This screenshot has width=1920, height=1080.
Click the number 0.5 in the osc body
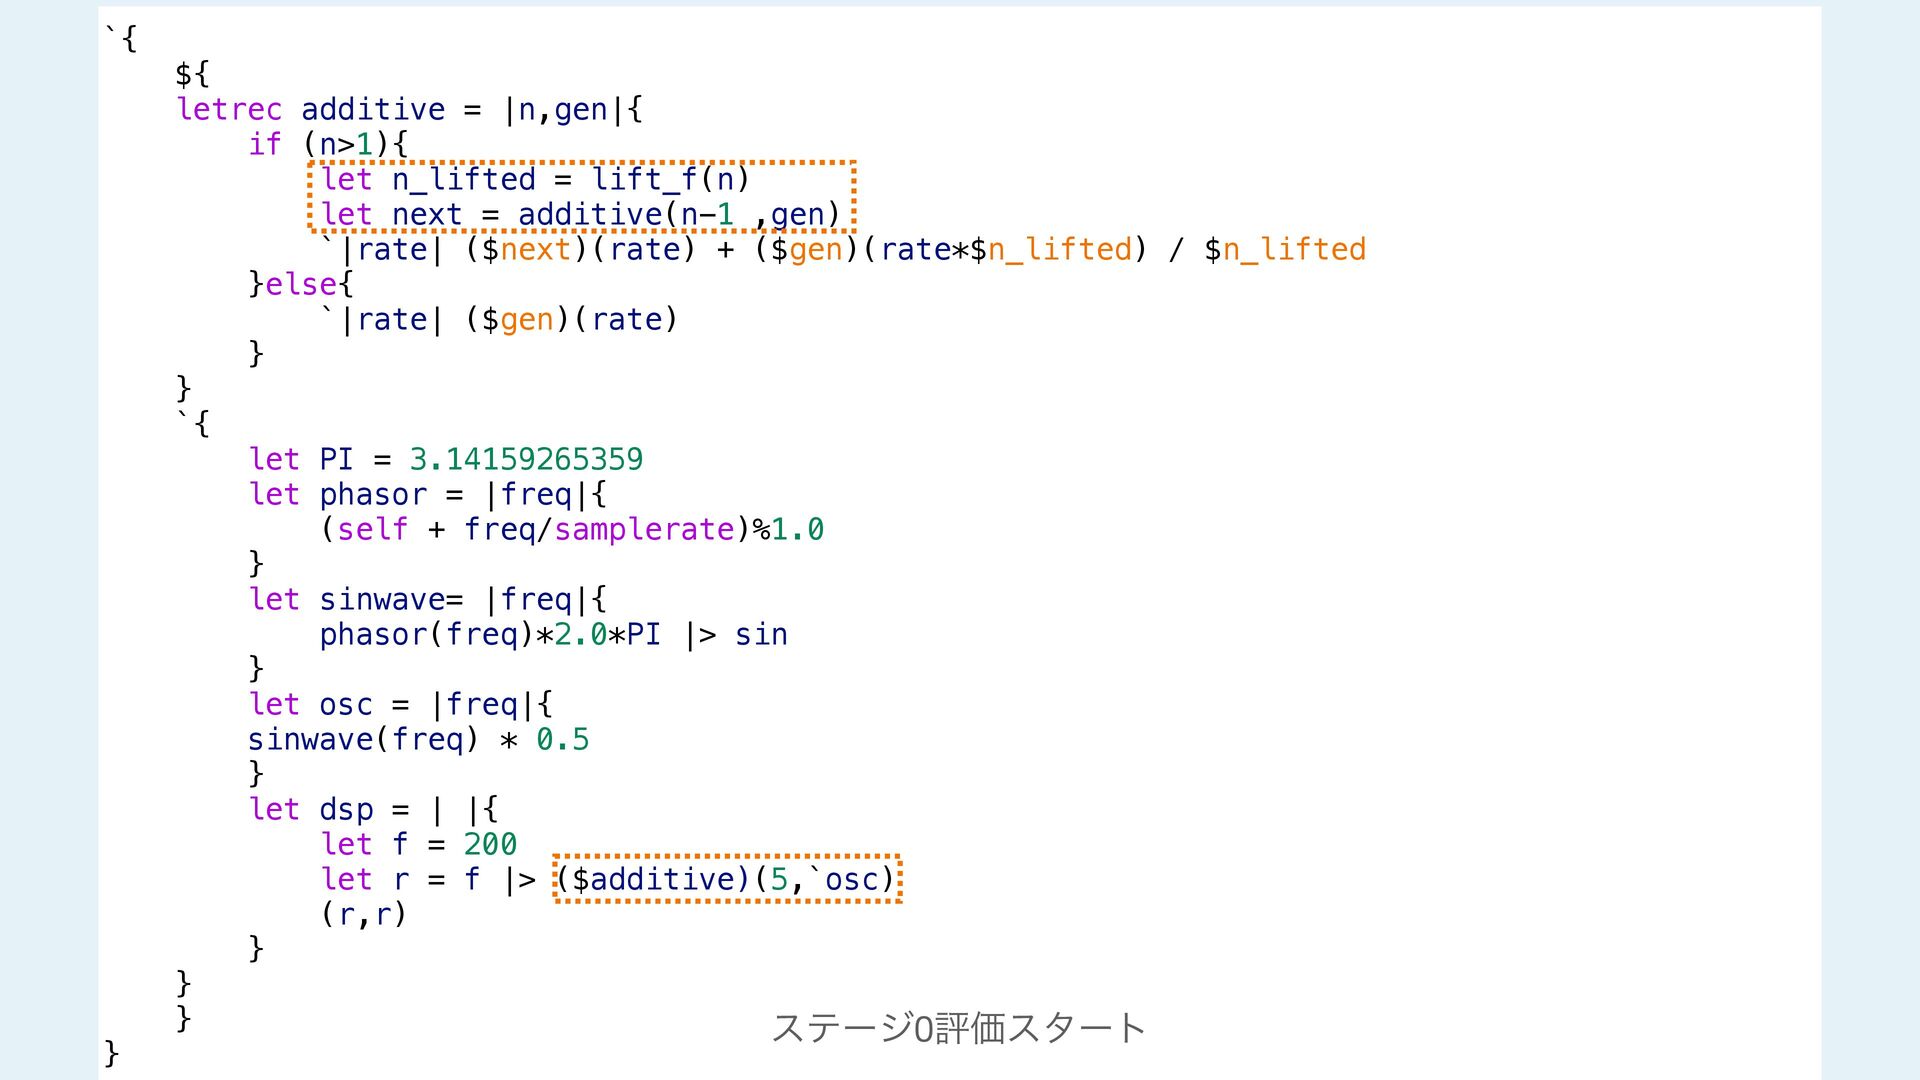point(562,739)
